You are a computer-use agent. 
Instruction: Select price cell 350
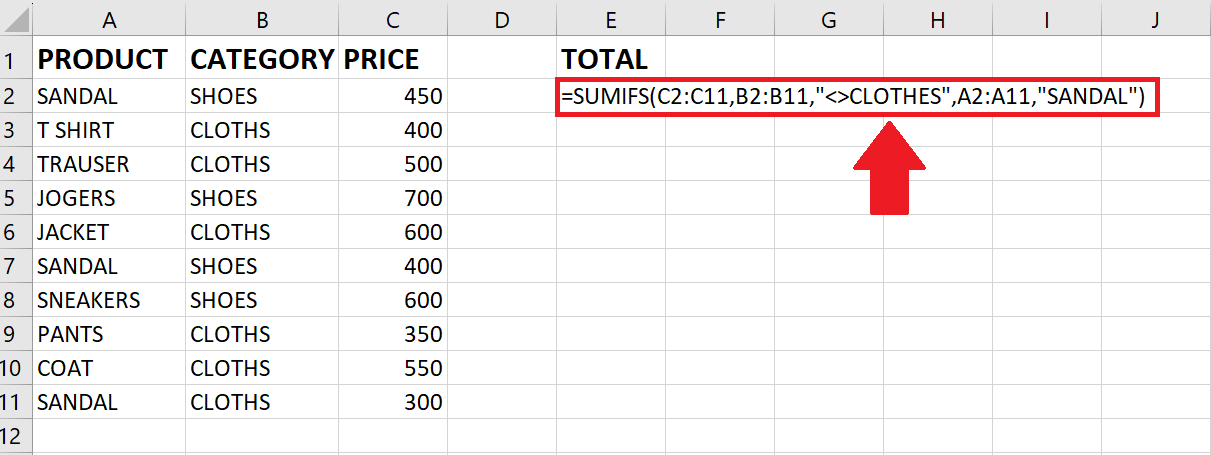tap(393, 334)
